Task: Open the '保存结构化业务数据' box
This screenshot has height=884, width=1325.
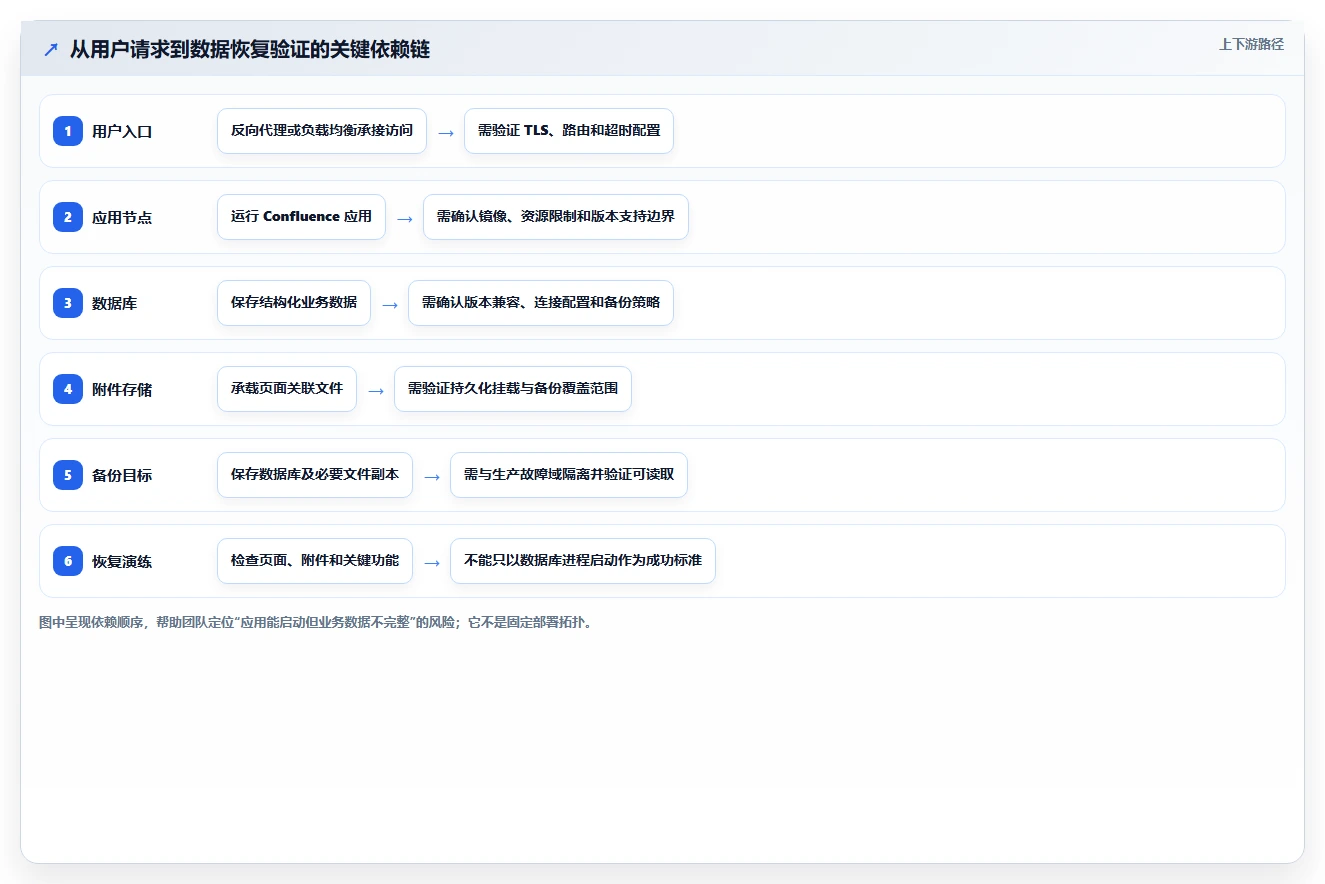Action: (x=294, y=303)
